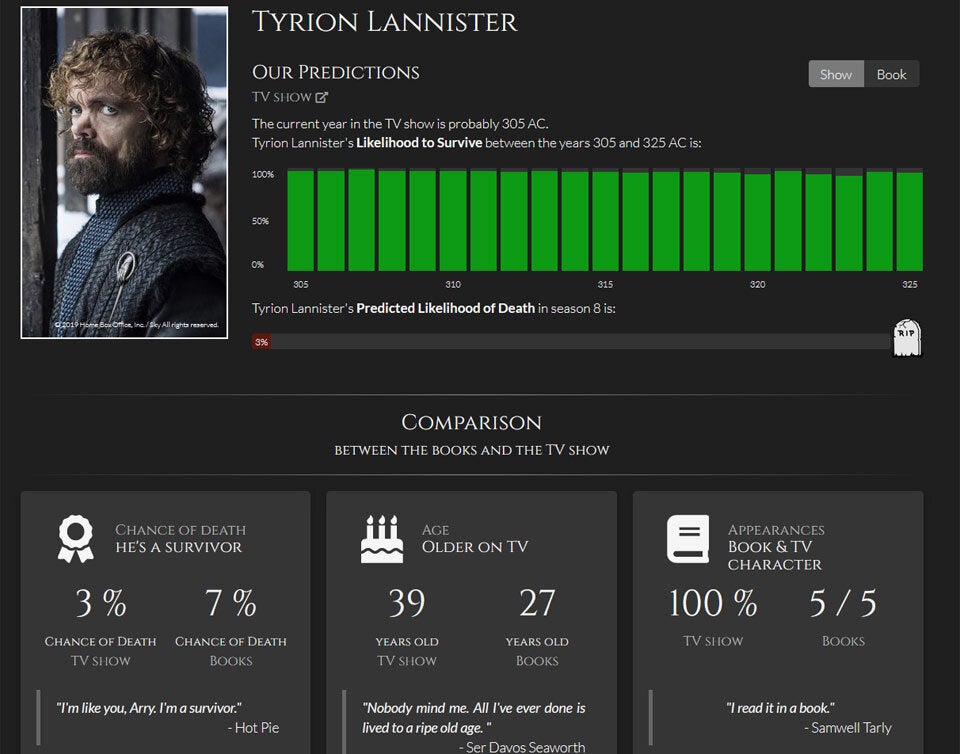Click the survival bar for year 305
The height and width of the screenshot is (754, 960).
tap(300, 220)
